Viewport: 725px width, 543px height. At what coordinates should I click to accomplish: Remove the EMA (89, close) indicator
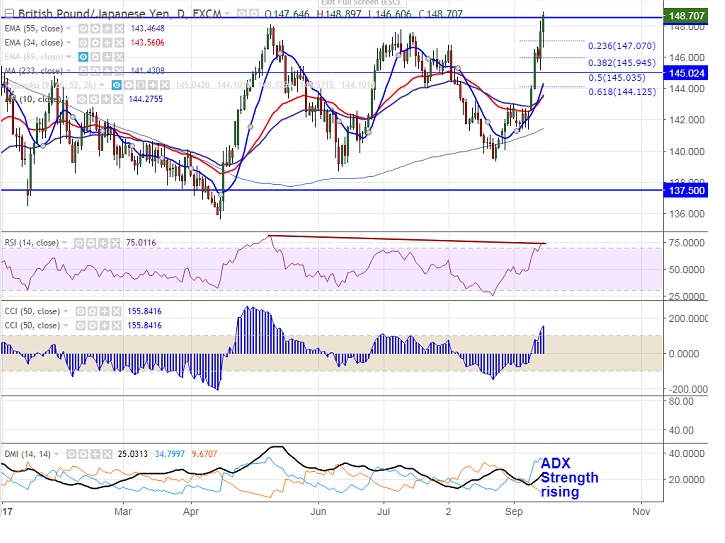(119, 57)
